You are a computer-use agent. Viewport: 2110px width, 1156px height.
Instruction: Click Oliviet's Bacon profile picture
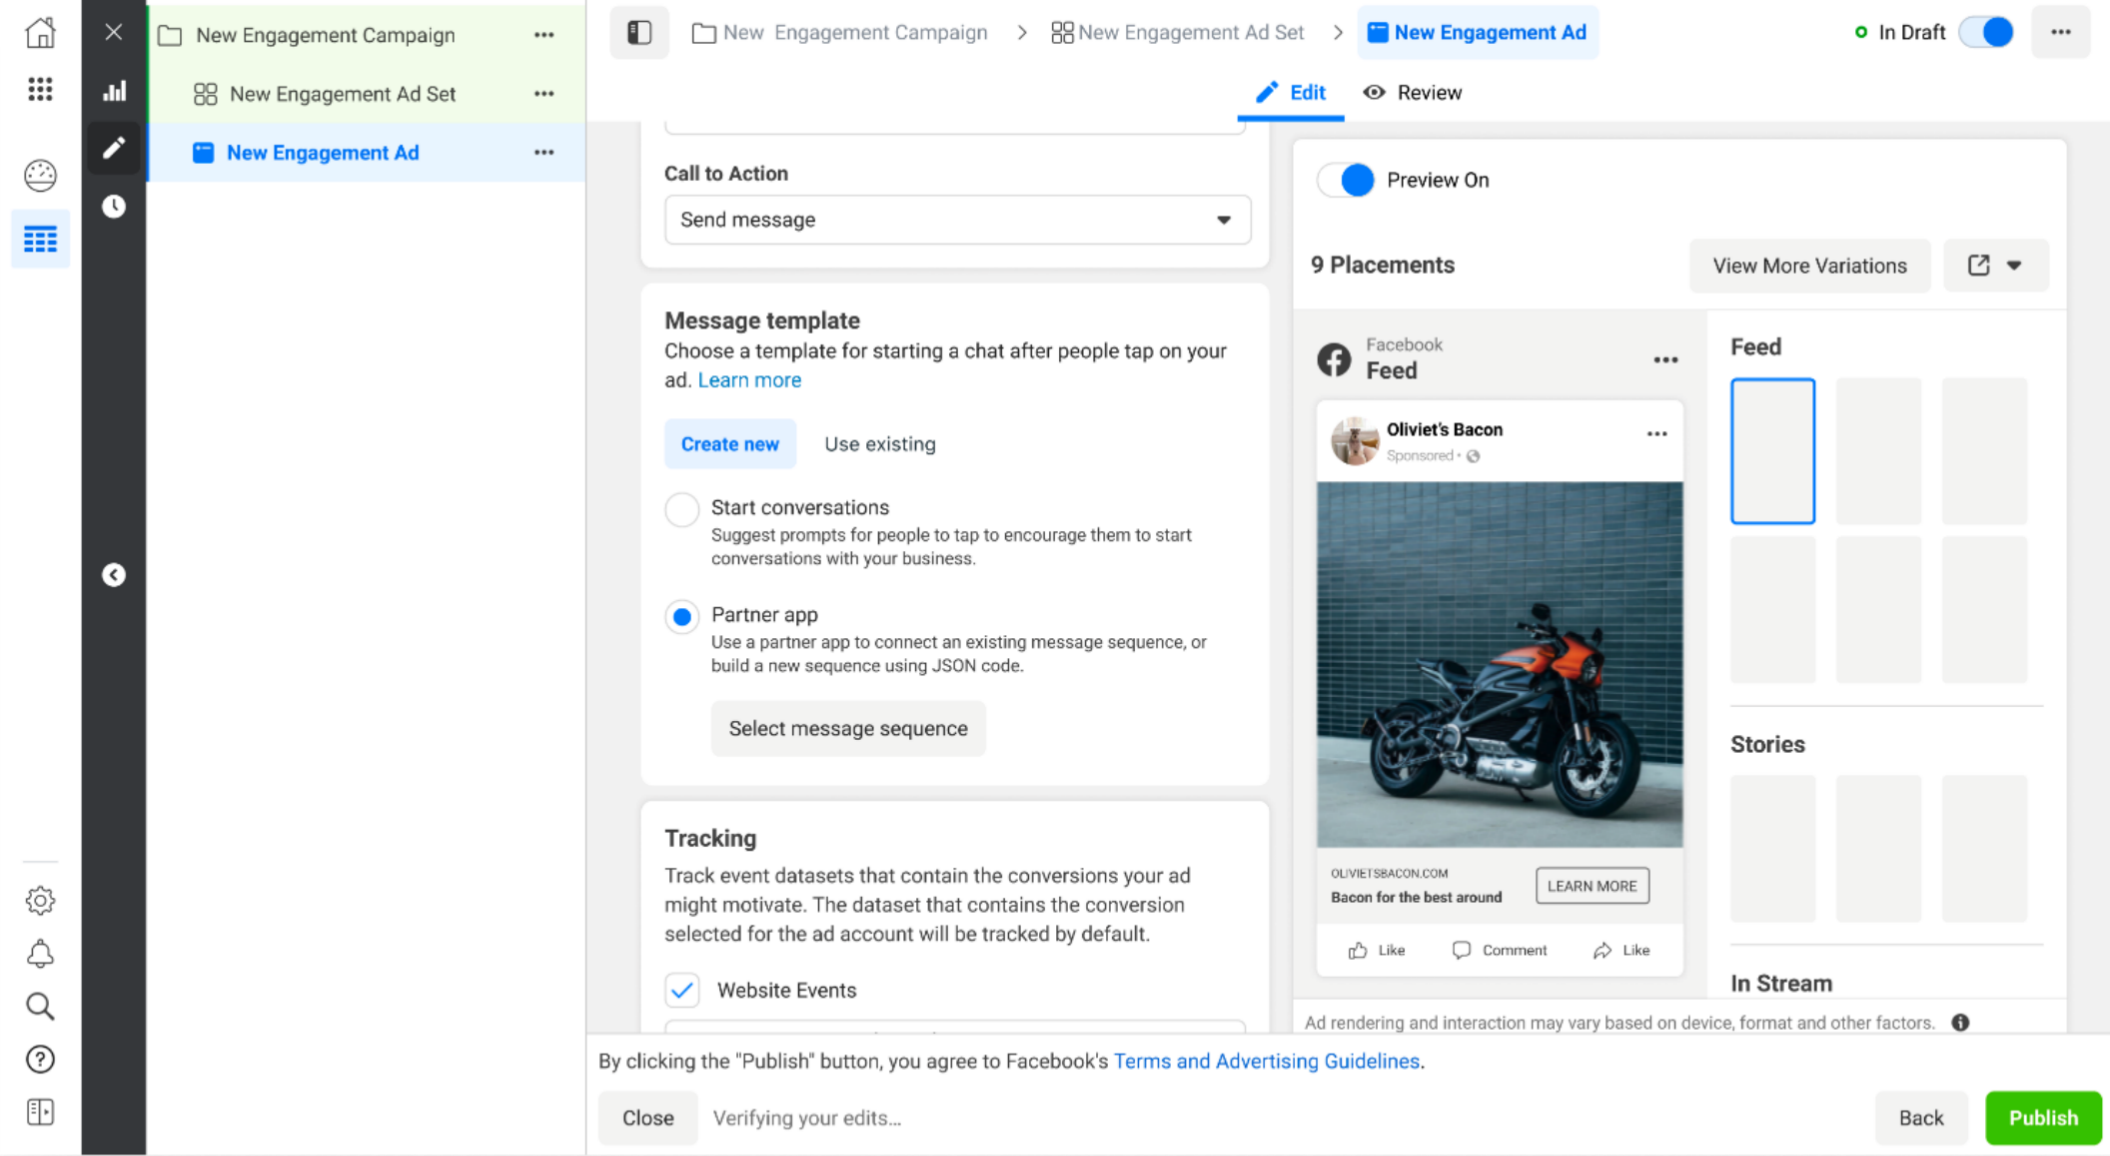(1354, 441)
